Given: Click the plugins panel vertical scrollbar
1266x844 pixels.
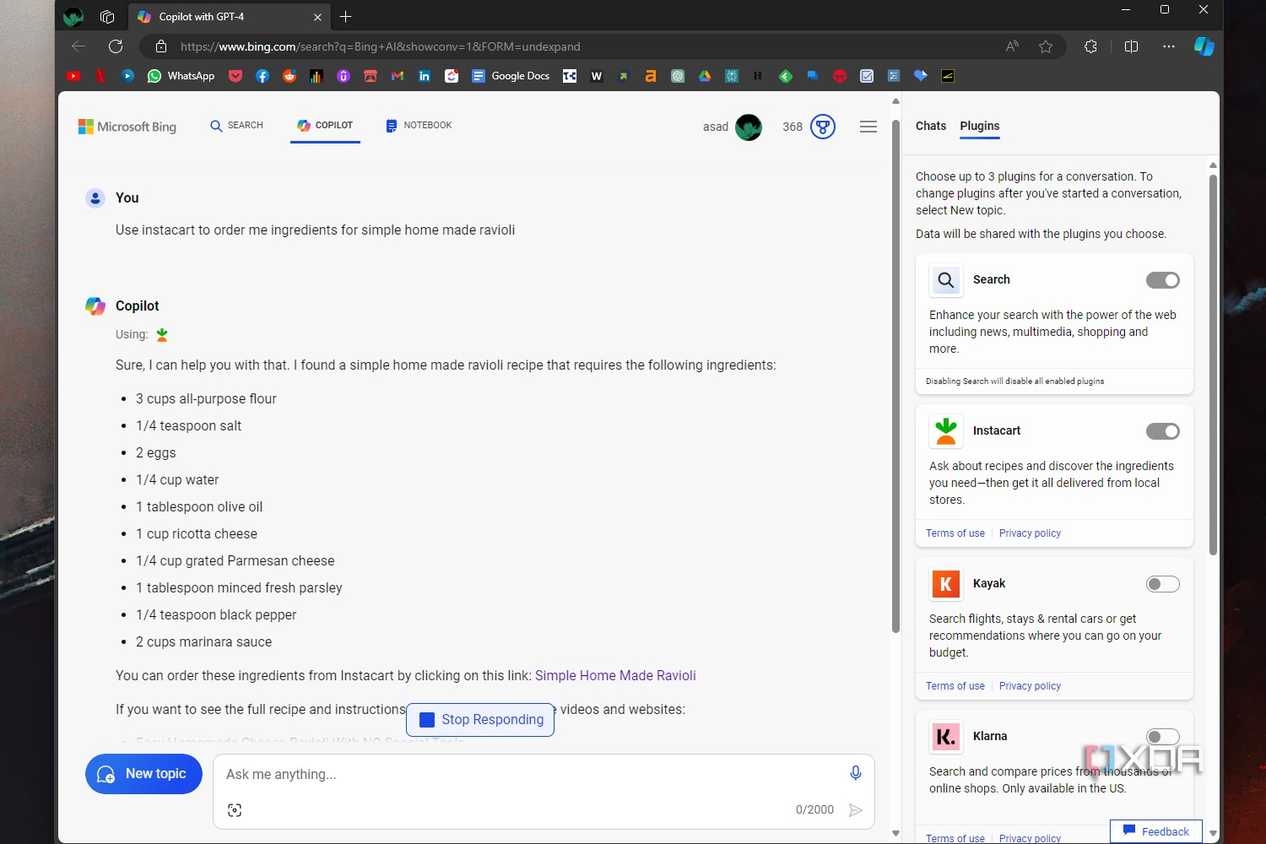Looking at the screenshot, I should tap(1213, 364).
